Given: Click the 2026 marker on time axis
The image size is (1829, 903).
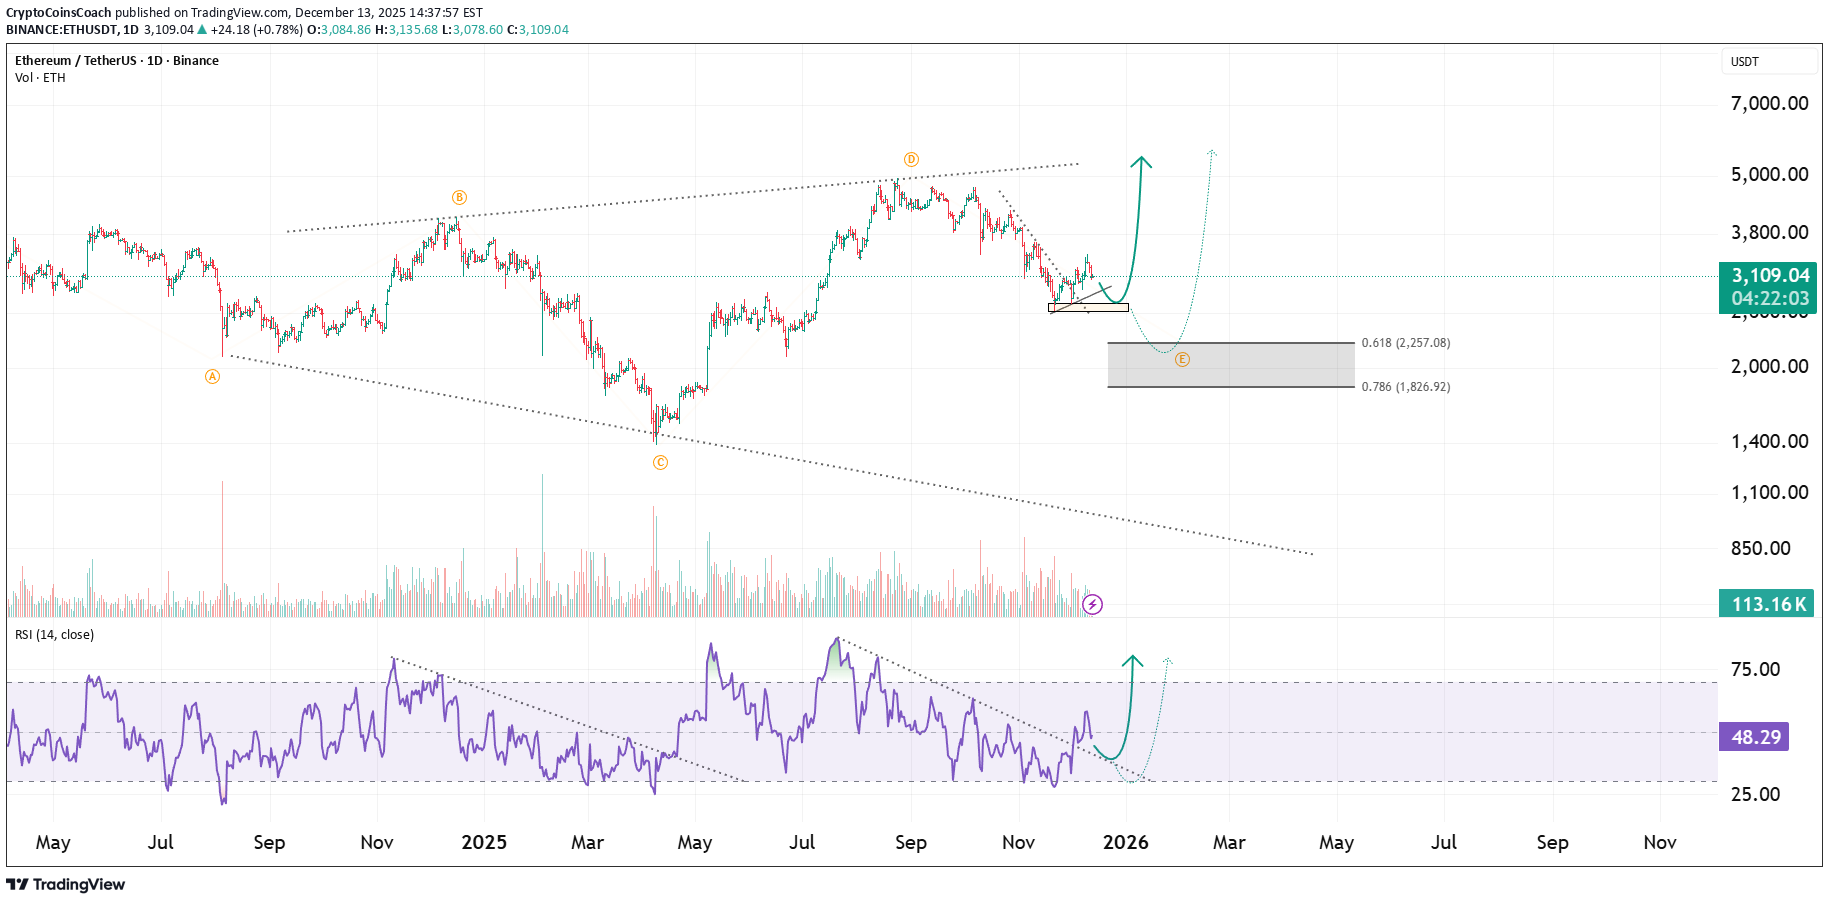Looking at the screenshot, I should [1125, 843].
